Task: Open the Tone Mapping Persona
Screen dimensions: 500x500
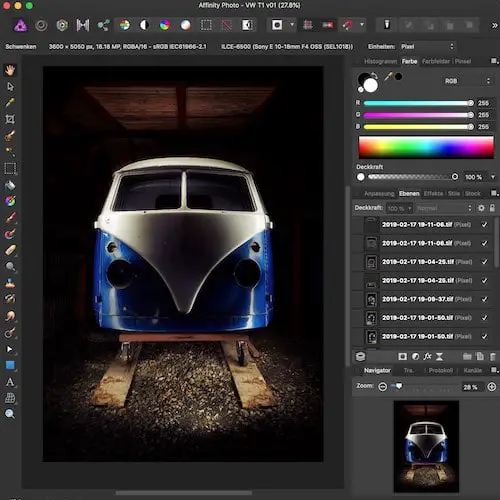Action: pyautogui.click(x=83, y=25)
